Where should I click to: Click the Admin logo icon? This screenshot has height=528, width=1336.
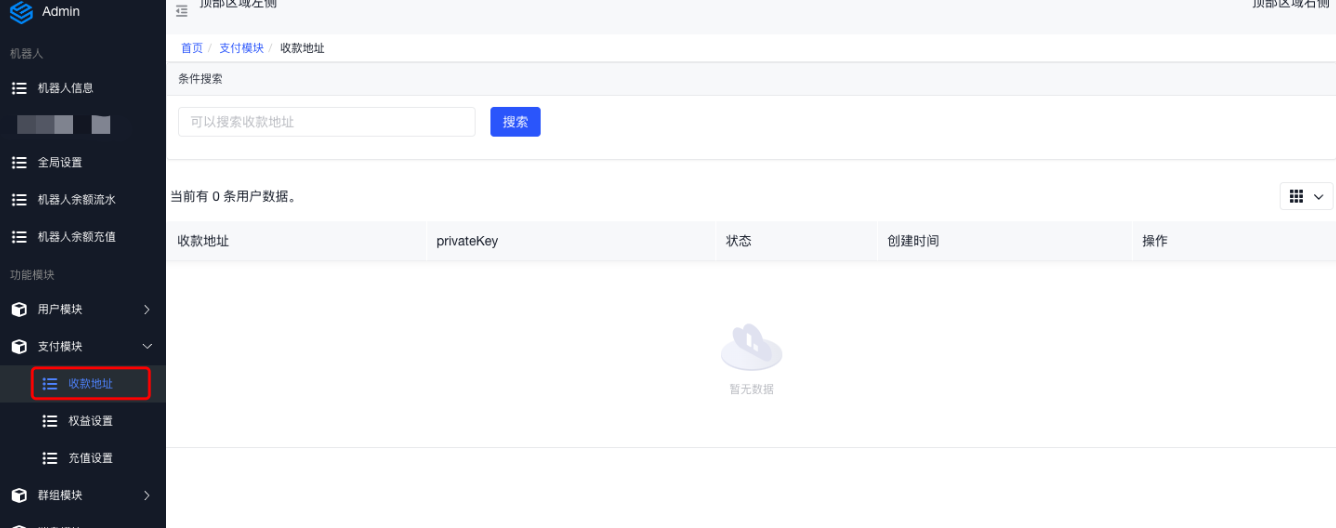click(20, 12)
